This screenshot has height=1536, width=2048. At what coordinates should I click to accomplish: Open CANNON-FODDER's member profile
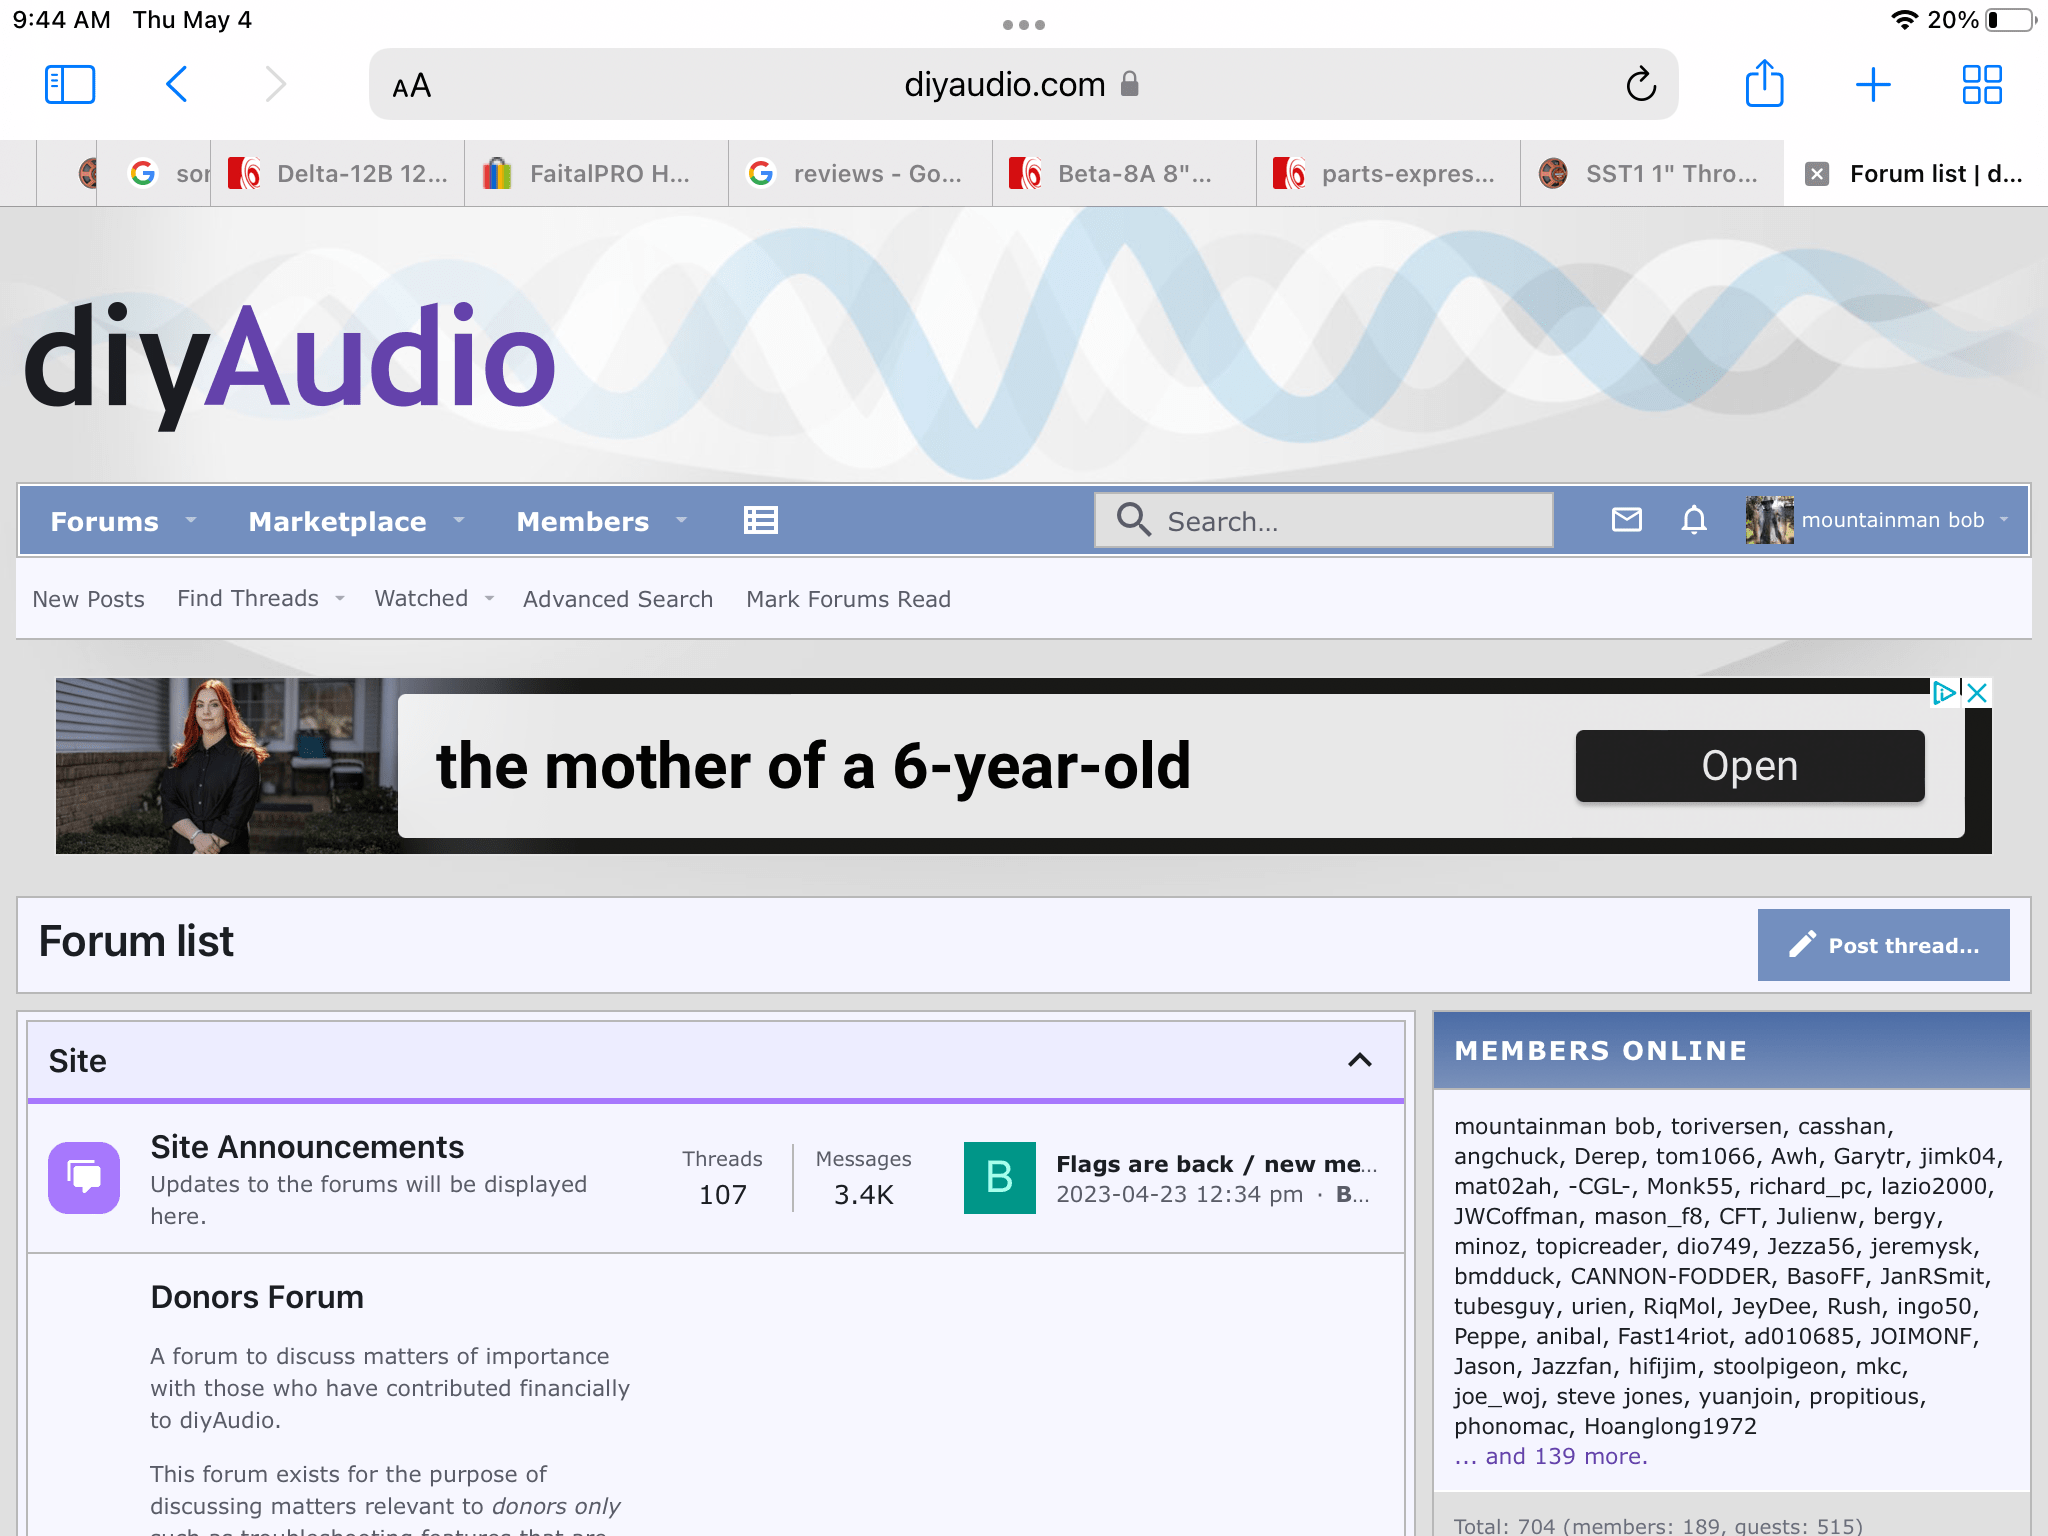coord(1670,1276)
